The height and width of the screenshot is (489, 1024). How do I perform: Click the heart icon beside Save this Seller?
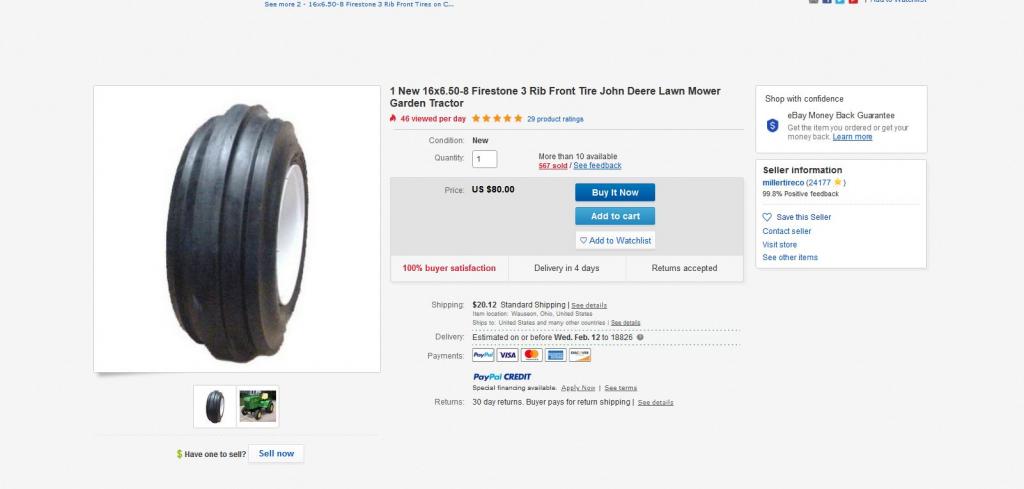(x=767, y=217)
